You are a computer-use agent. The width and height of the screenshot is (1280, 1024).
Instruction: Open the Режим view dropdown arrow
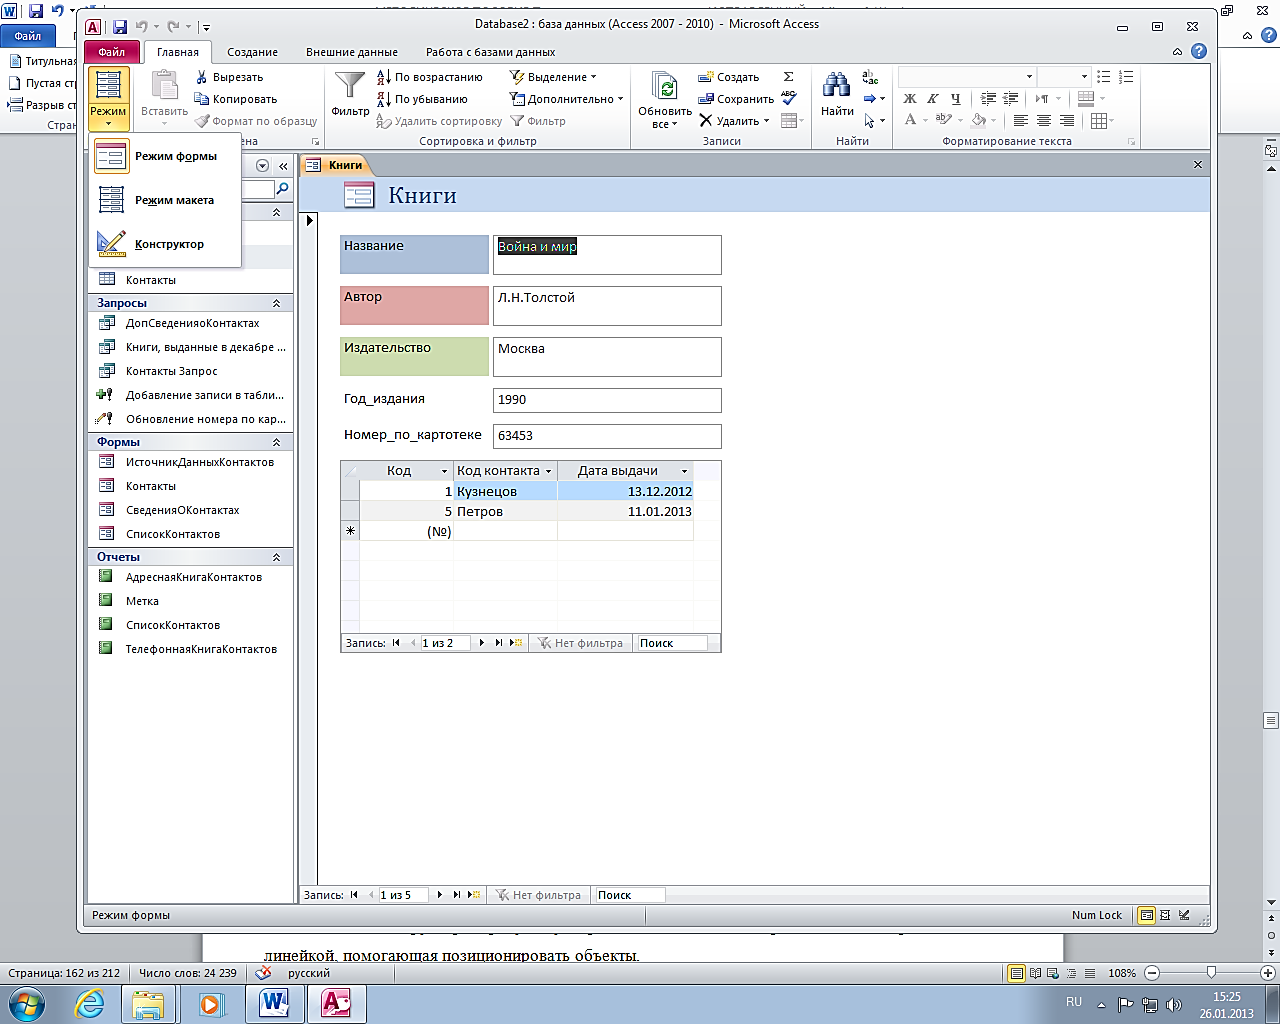108,124
